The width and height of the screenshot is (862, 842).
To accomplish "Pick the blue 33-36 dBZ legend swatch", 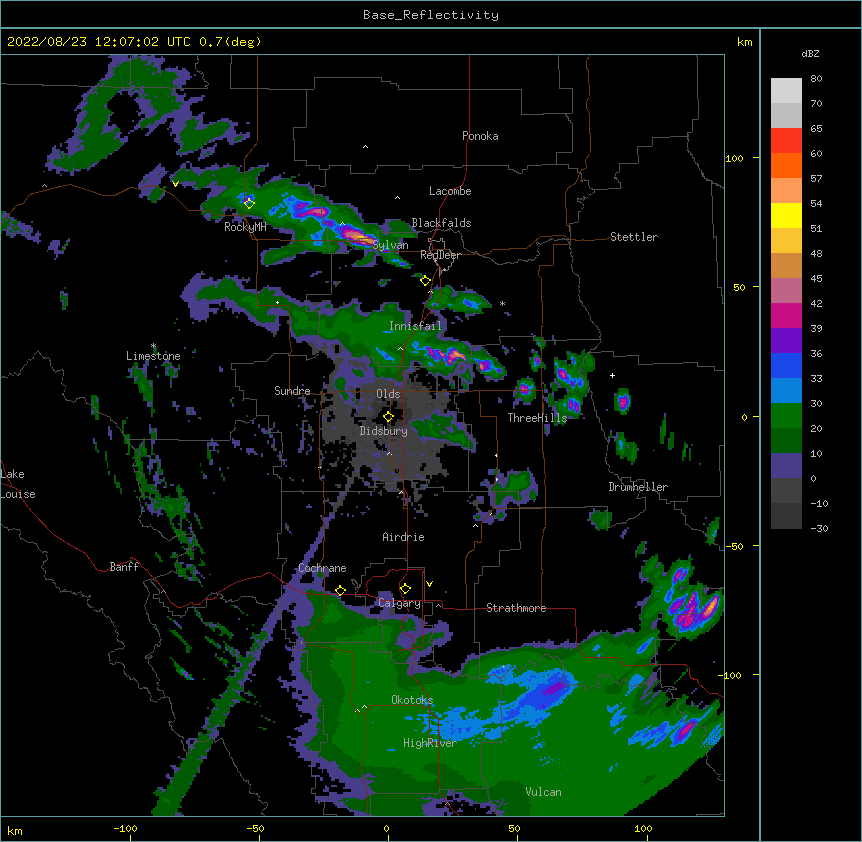I will point(786,365).
